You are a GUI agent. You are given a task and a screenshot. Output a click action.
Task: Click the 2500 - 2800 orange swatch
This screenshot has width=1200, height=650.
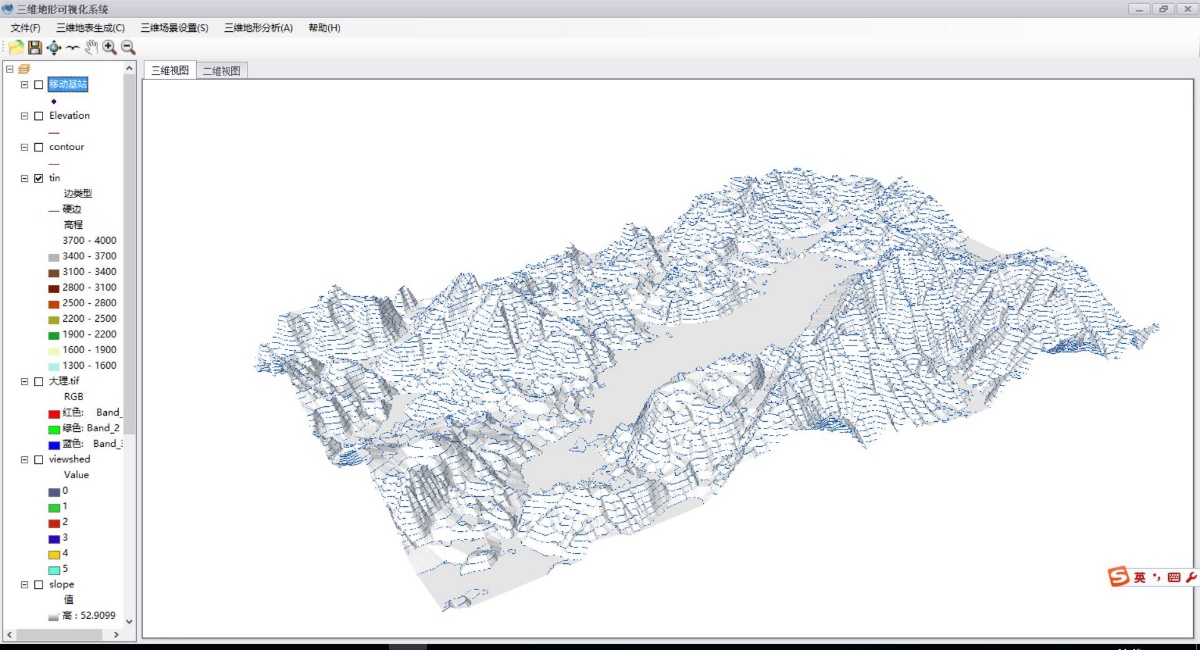coord(54,304)
